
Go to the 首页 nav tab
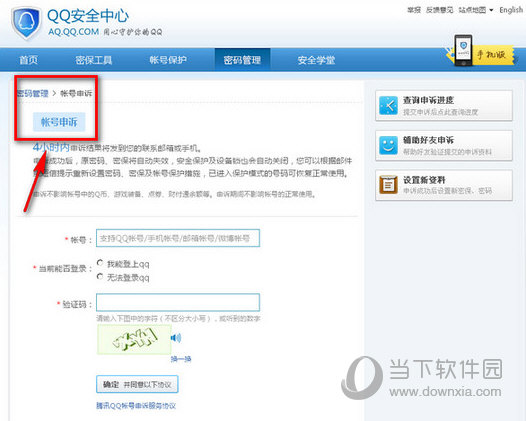[x=29, y=60]
